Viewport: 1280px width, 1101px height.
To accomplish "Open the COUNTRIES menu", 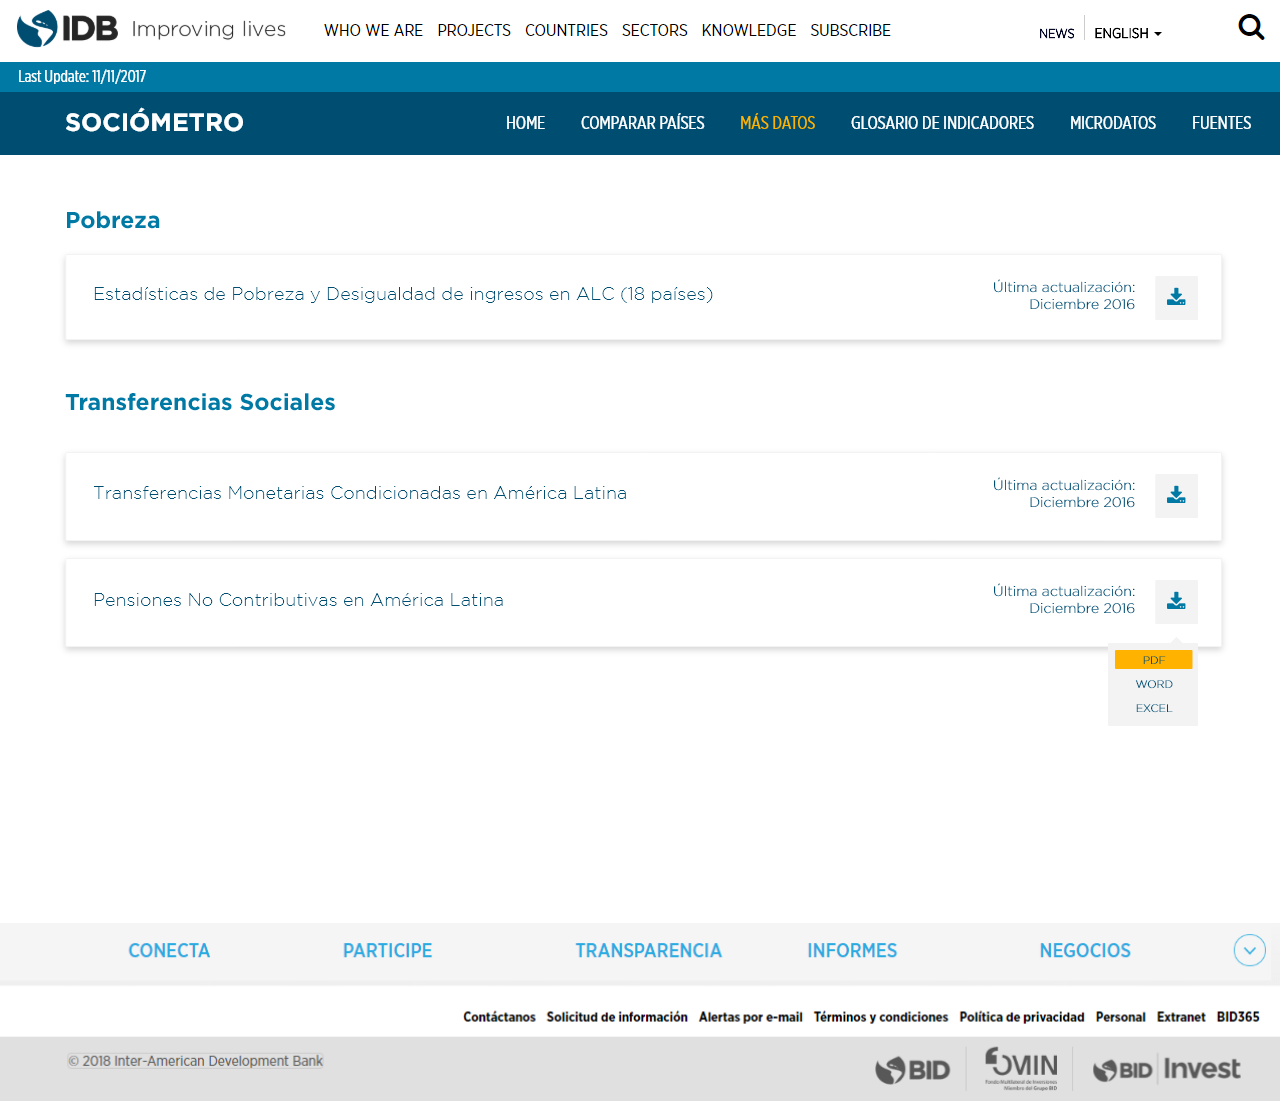I will [566, 30].
